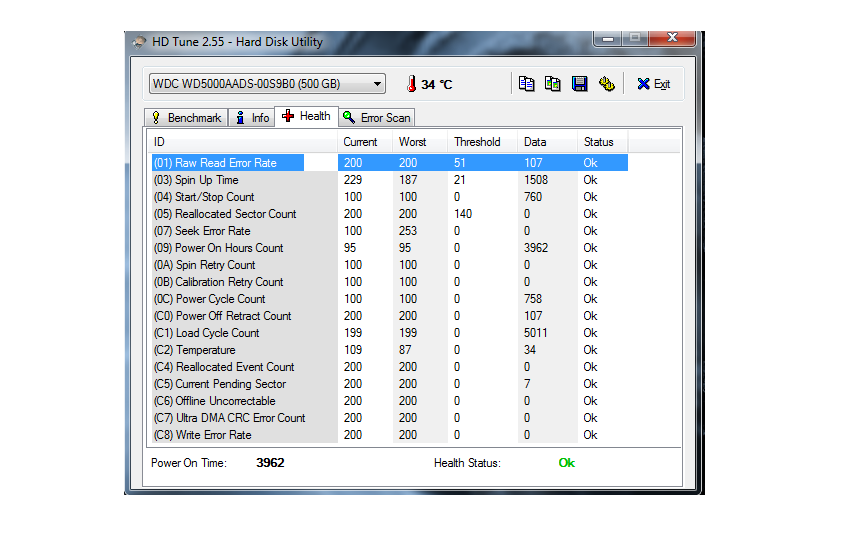The image size is (864, 540).
Task: Click the Exit button
Action: pos(654,84)
